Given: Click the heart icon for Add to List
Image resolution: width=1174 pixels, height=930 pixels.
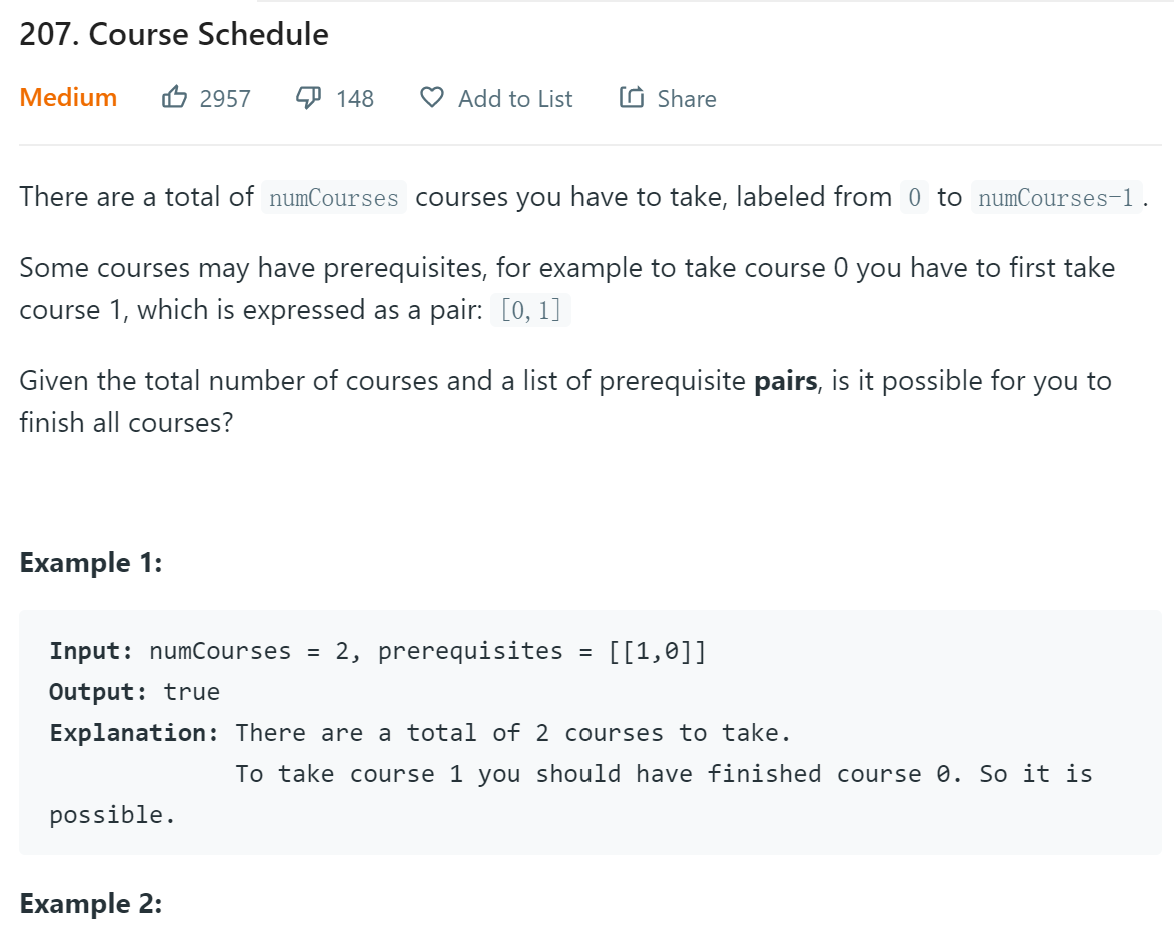Looking at the screenshot, I should [x=432, y=97].
